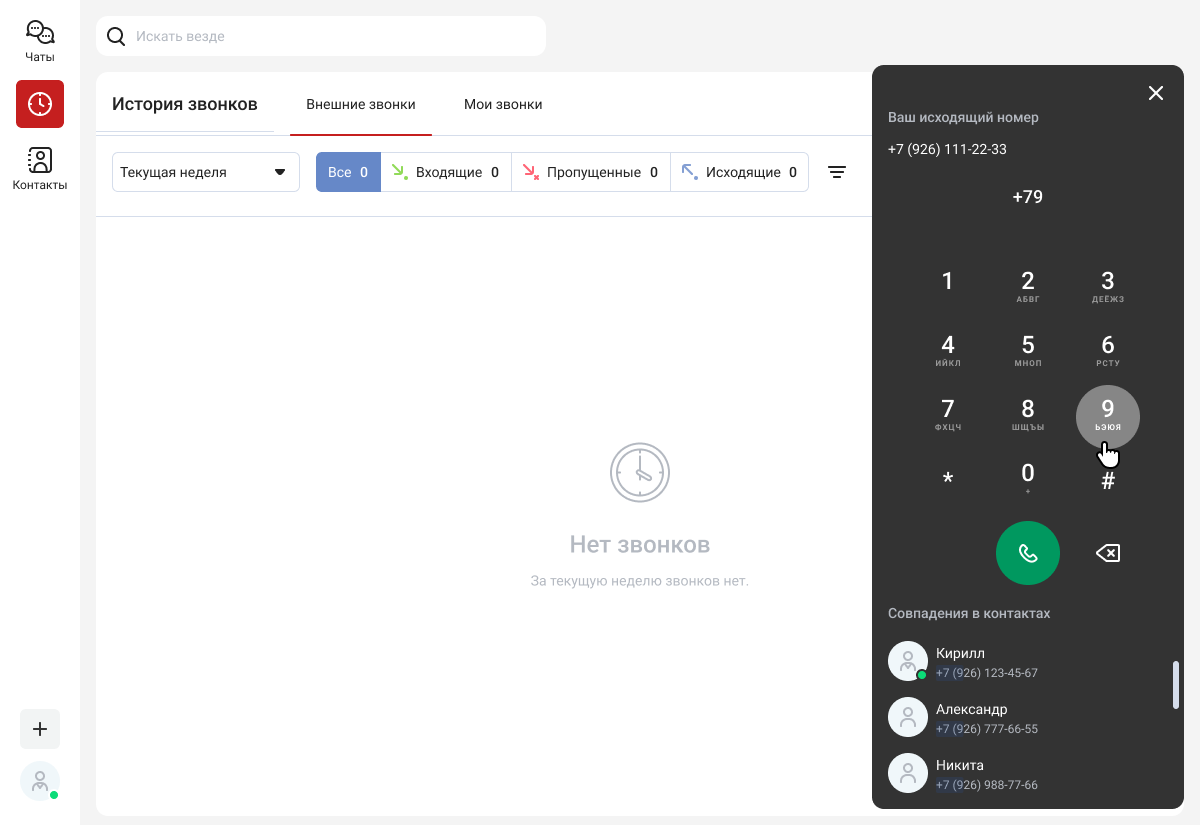Filter by Исходящие calls
The height and width of the screenshot is (825, 1200).
(x=739, y=172)
